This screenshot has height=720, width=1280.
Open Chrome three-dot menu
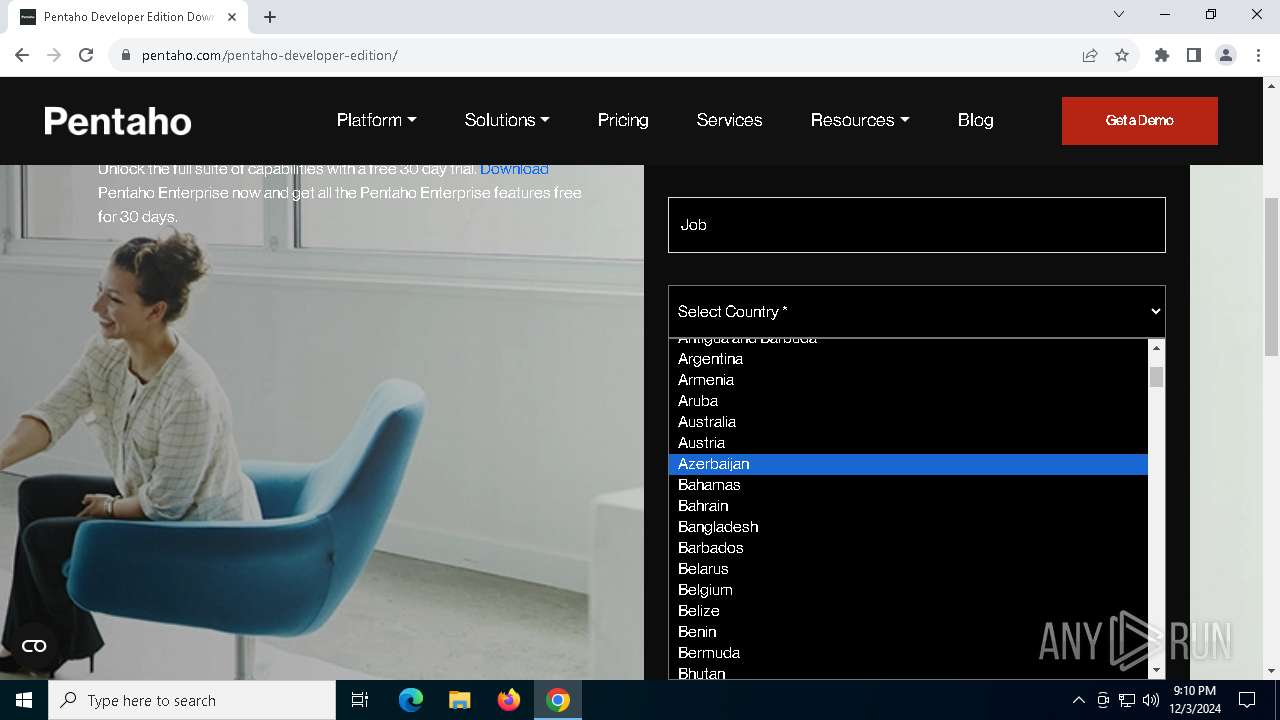point(1258,55)
